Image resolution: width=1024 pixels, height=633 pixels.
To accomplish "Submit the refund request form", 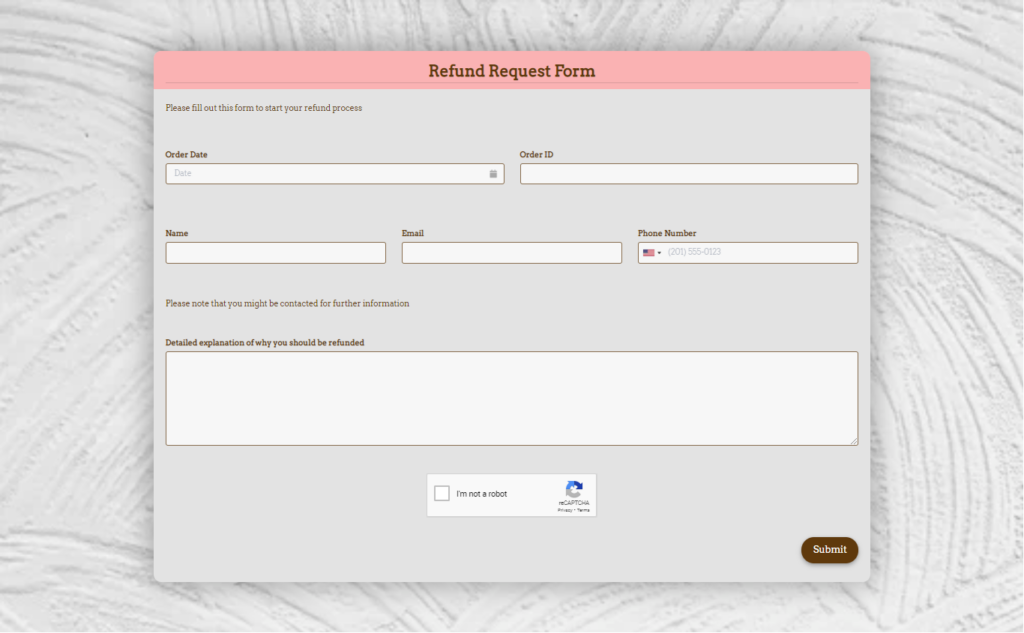I will coord(829,550).
